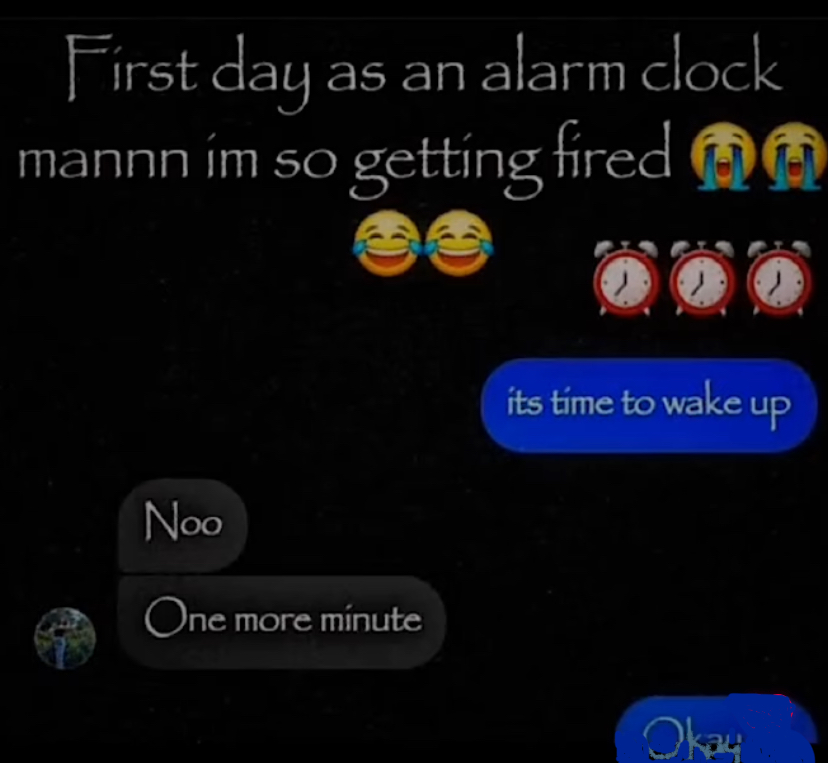Click the second crying face emoji at edge
Image resolution: width=828 pixels, height=763 pixels.
click(796, 156)
